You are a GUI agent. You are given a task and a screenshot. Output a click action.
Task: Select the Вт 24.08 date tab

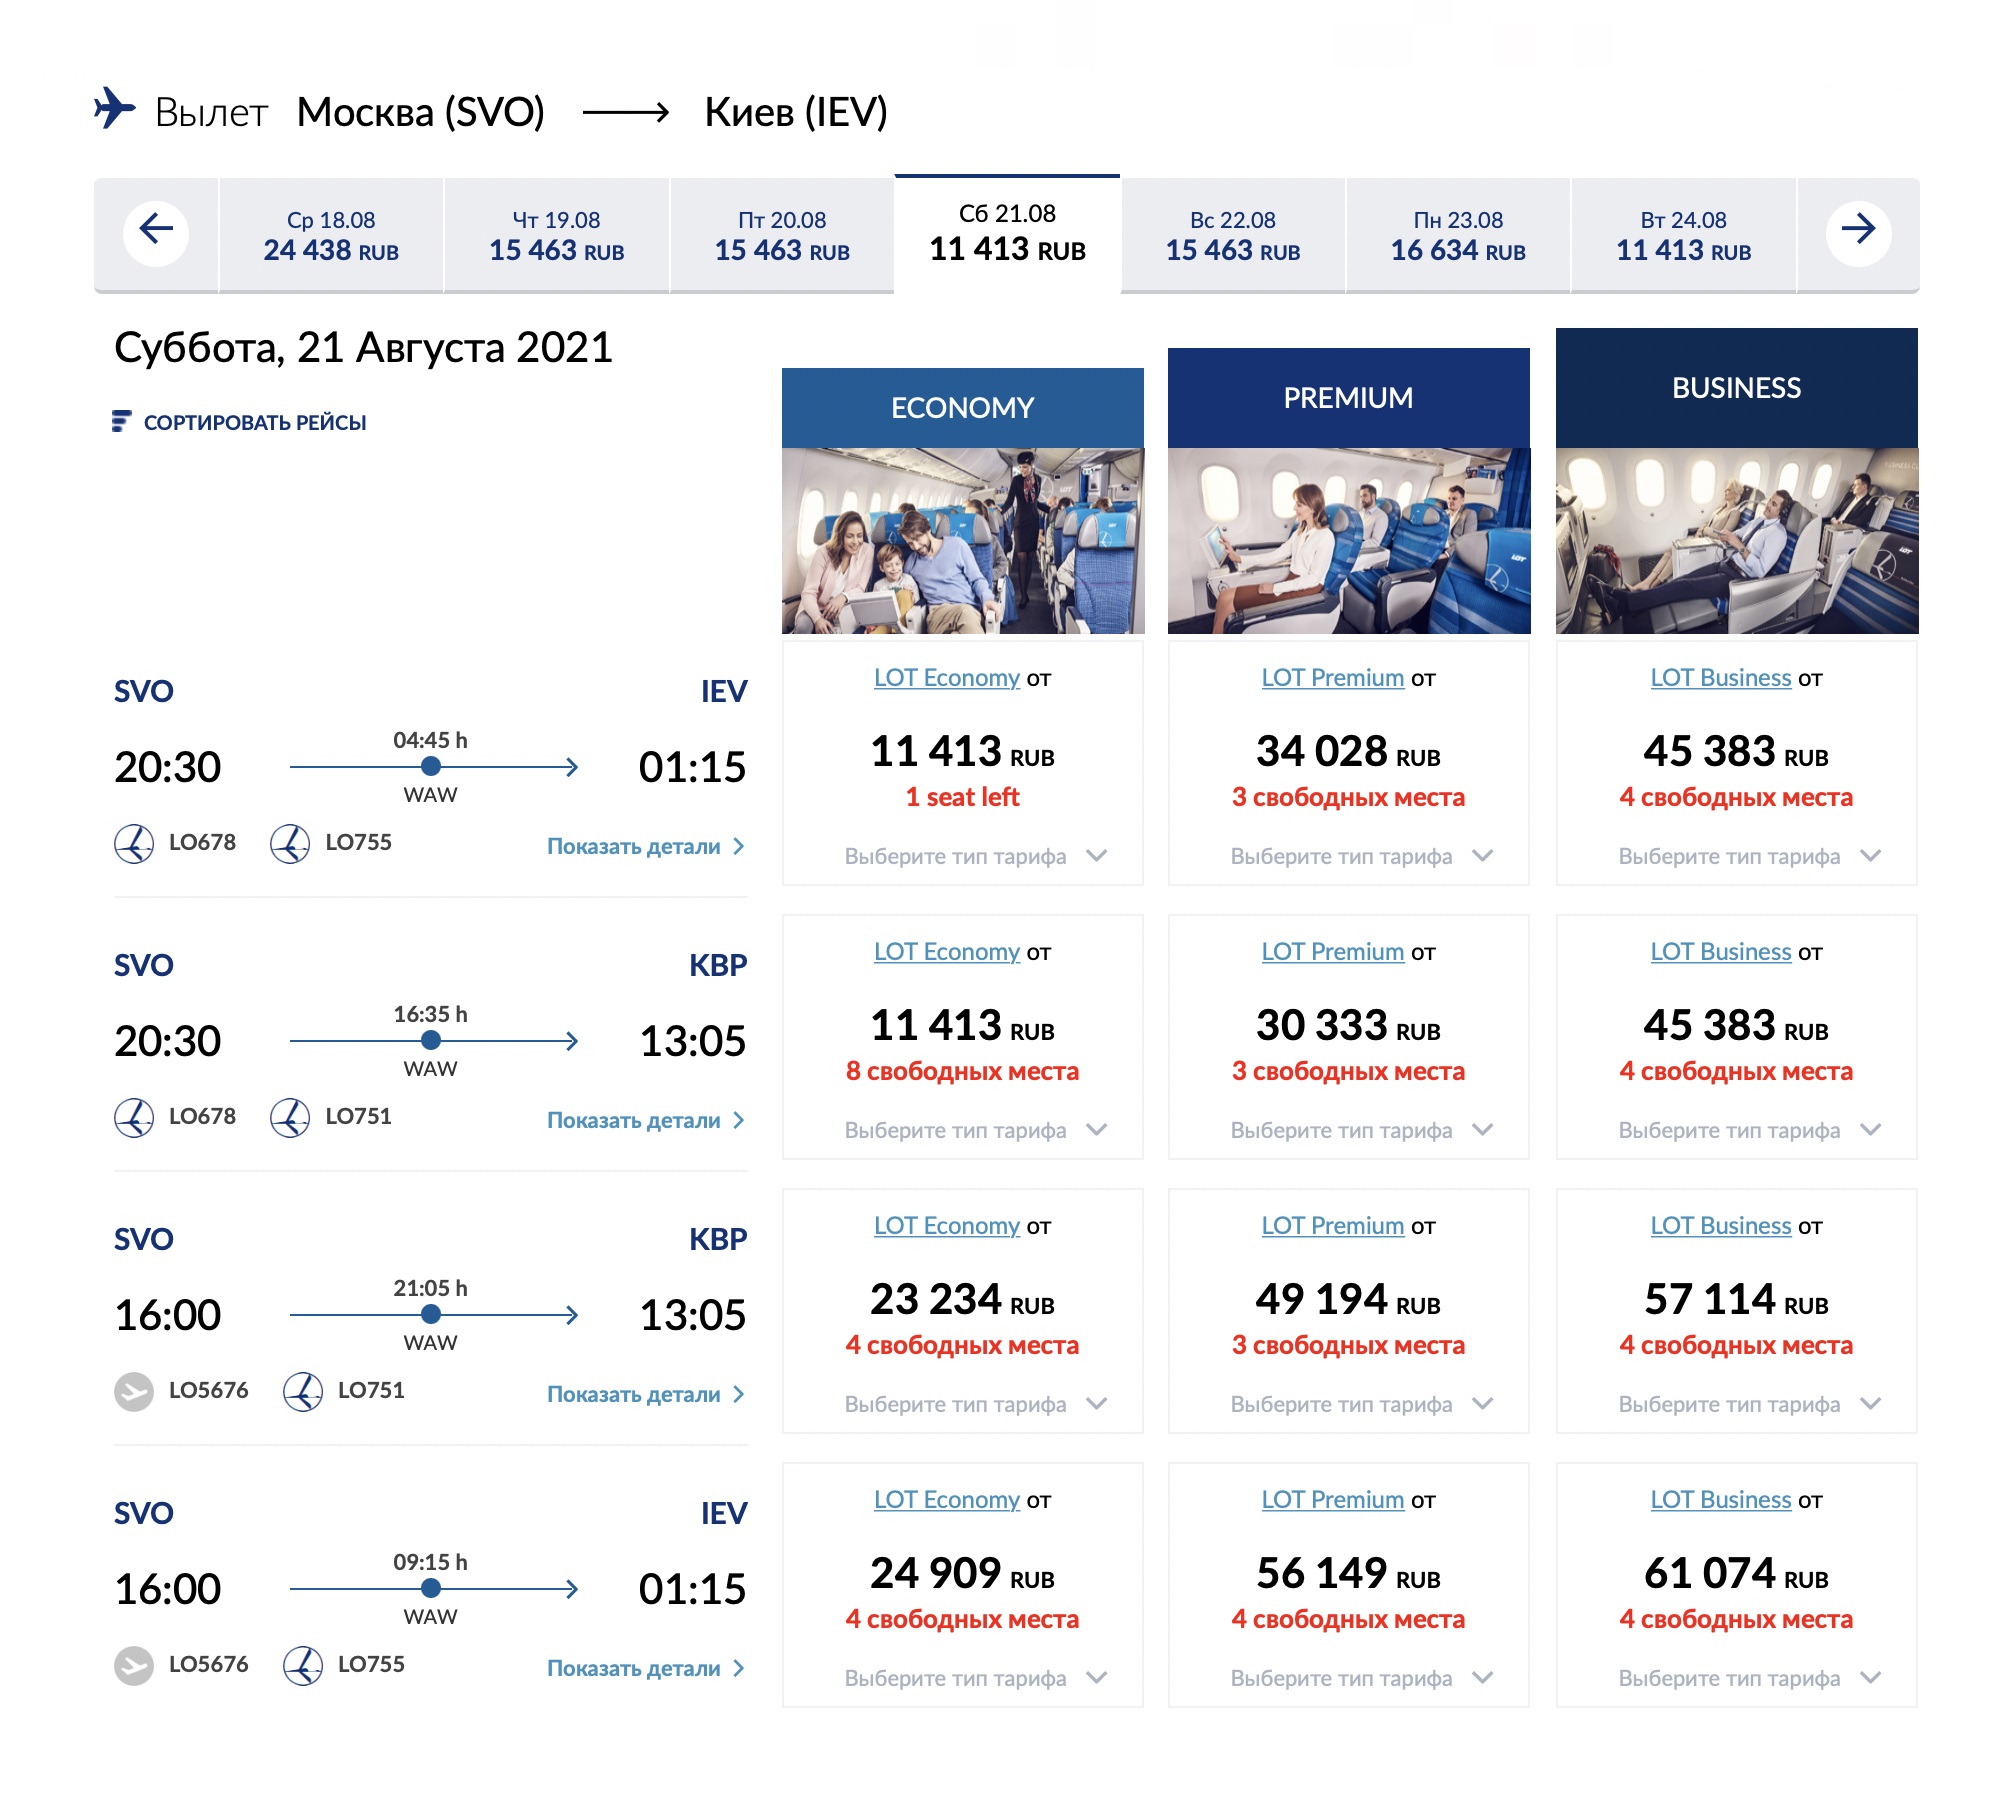pyautogui.click(x=1684, y=236)
